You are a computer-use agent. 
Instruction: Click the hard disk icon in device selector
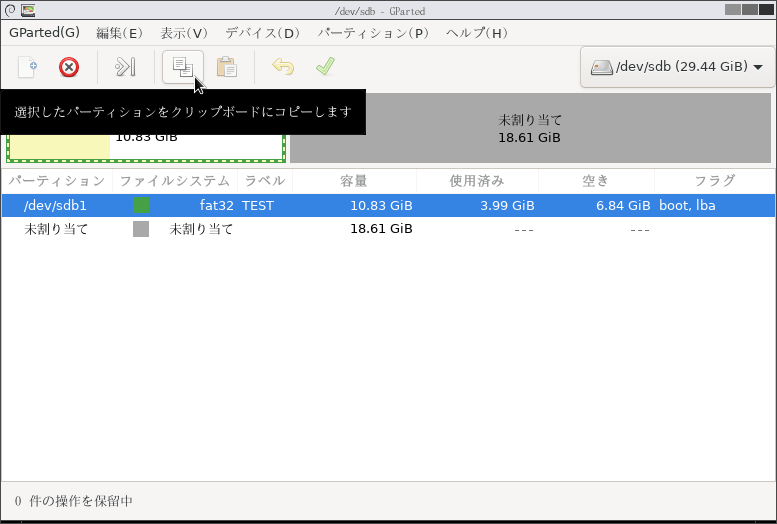[x=602, y=67]
